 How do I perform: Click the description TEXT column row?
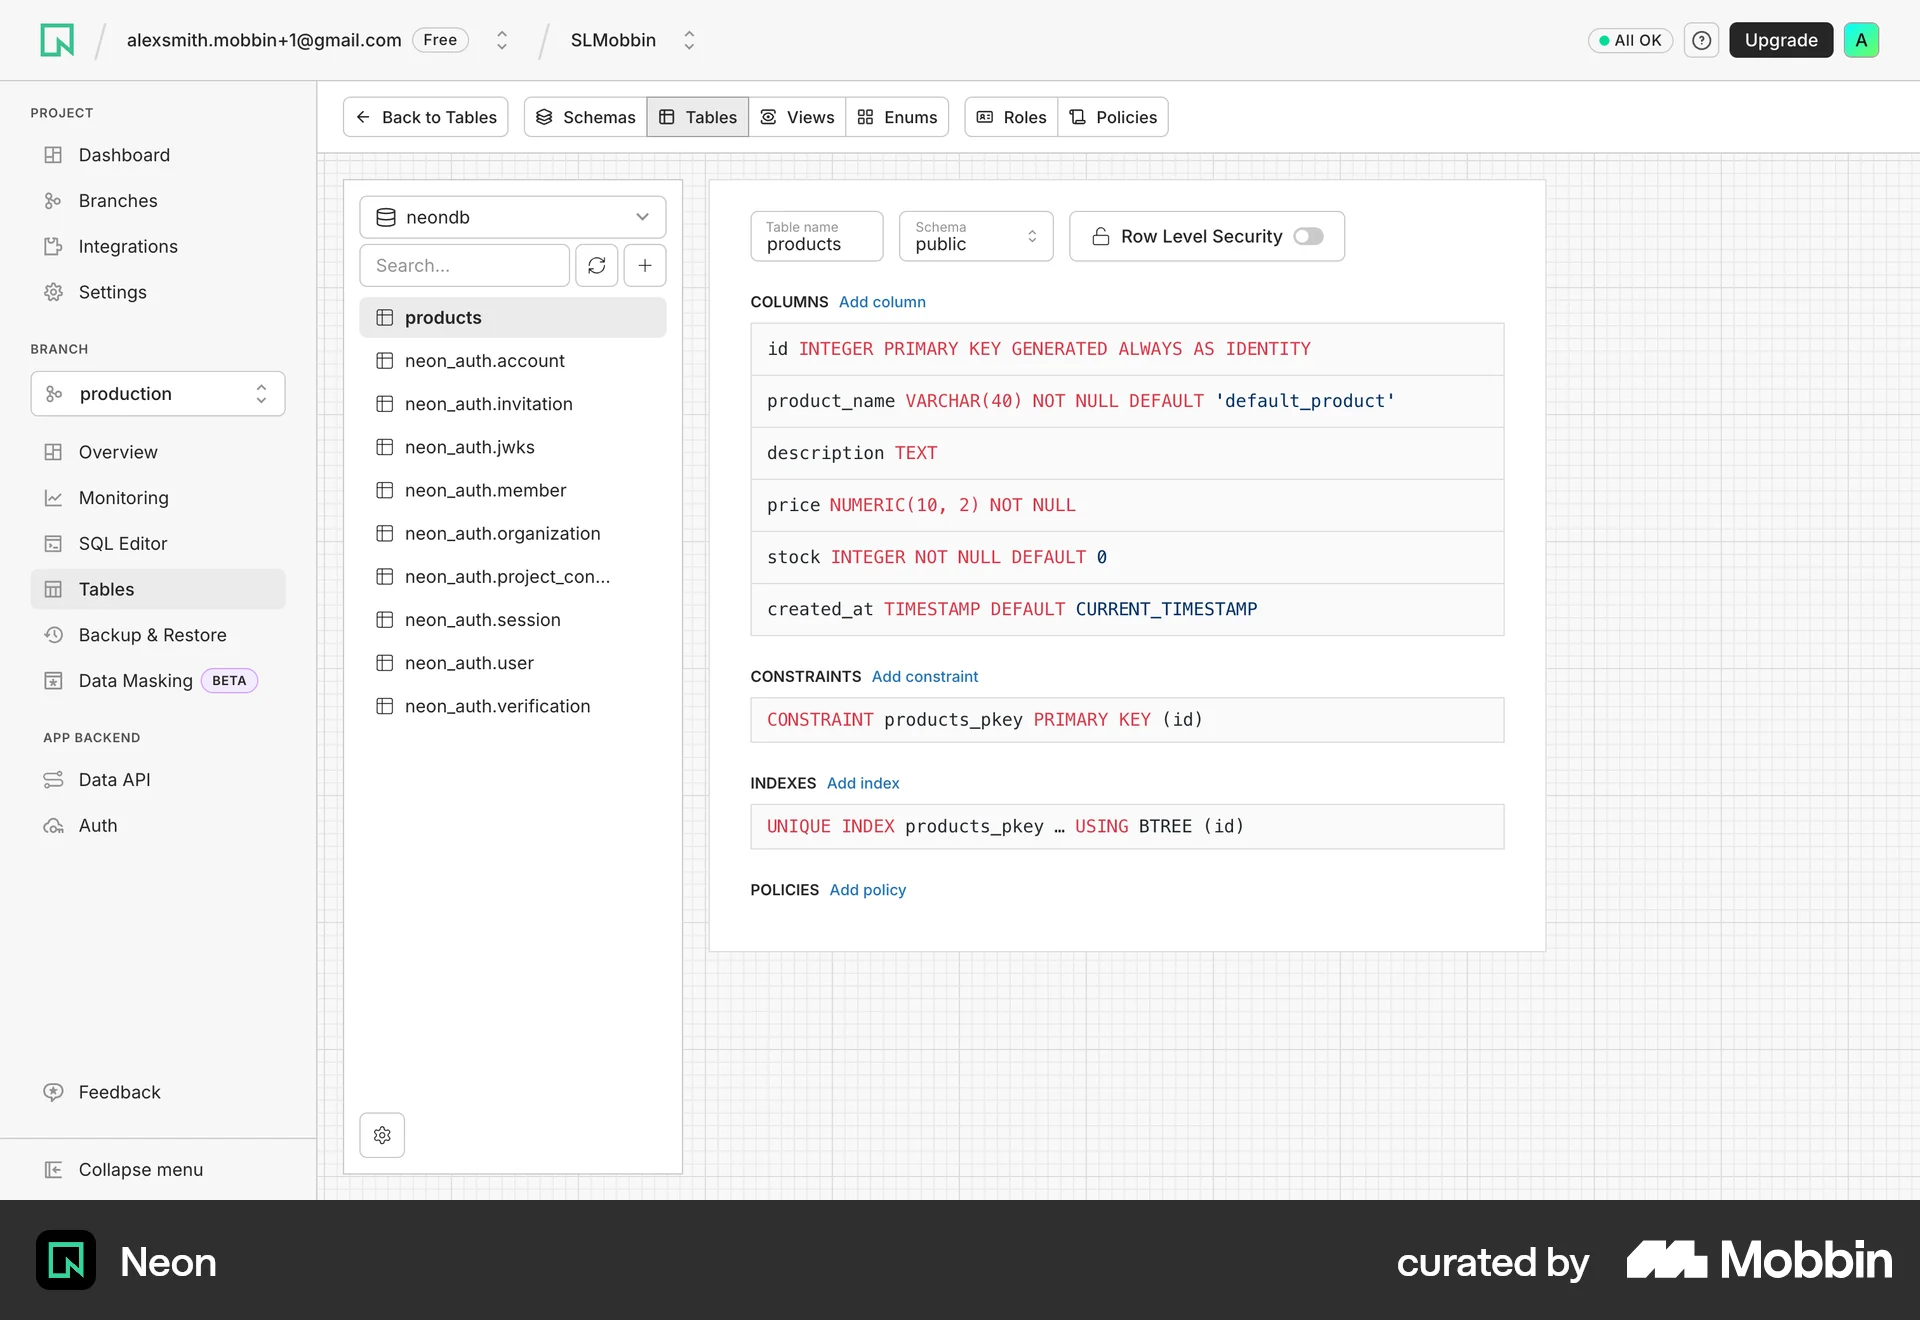pyautogui.click(x=1127, y=453)
